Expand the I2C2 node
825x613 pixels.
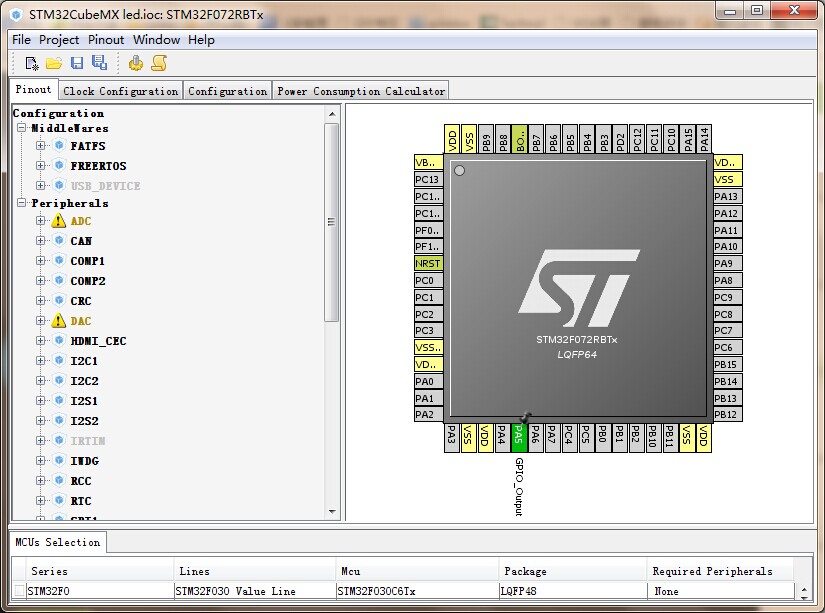(41, 380)
